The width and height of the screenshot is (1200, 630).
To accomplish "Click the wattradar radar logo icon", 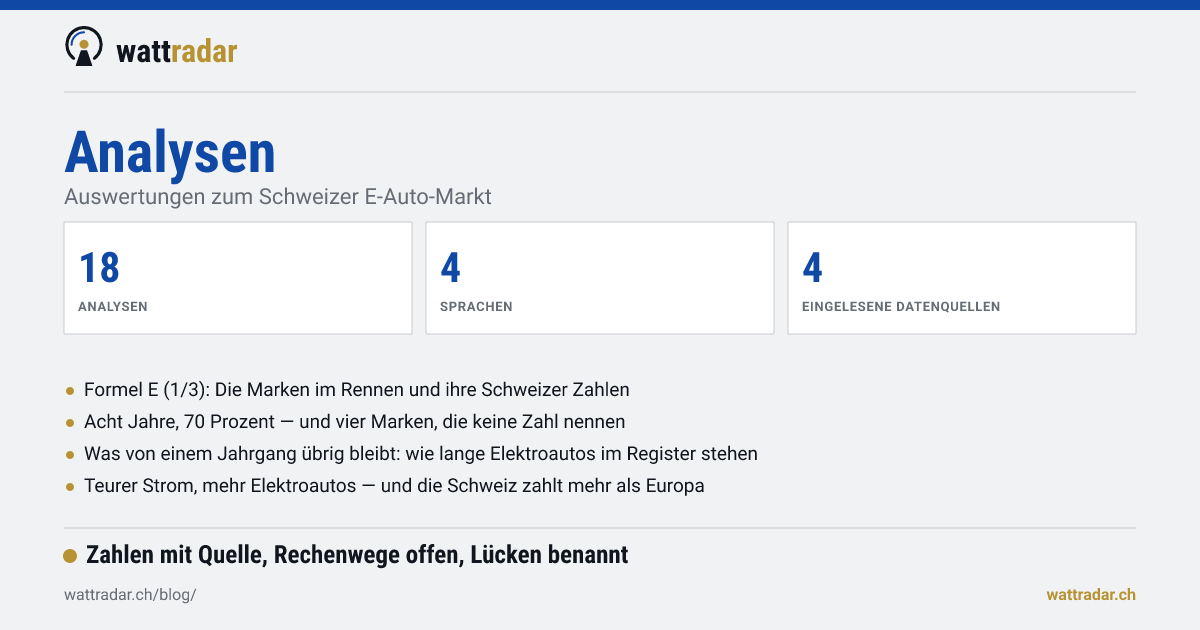I will (84, 47).
